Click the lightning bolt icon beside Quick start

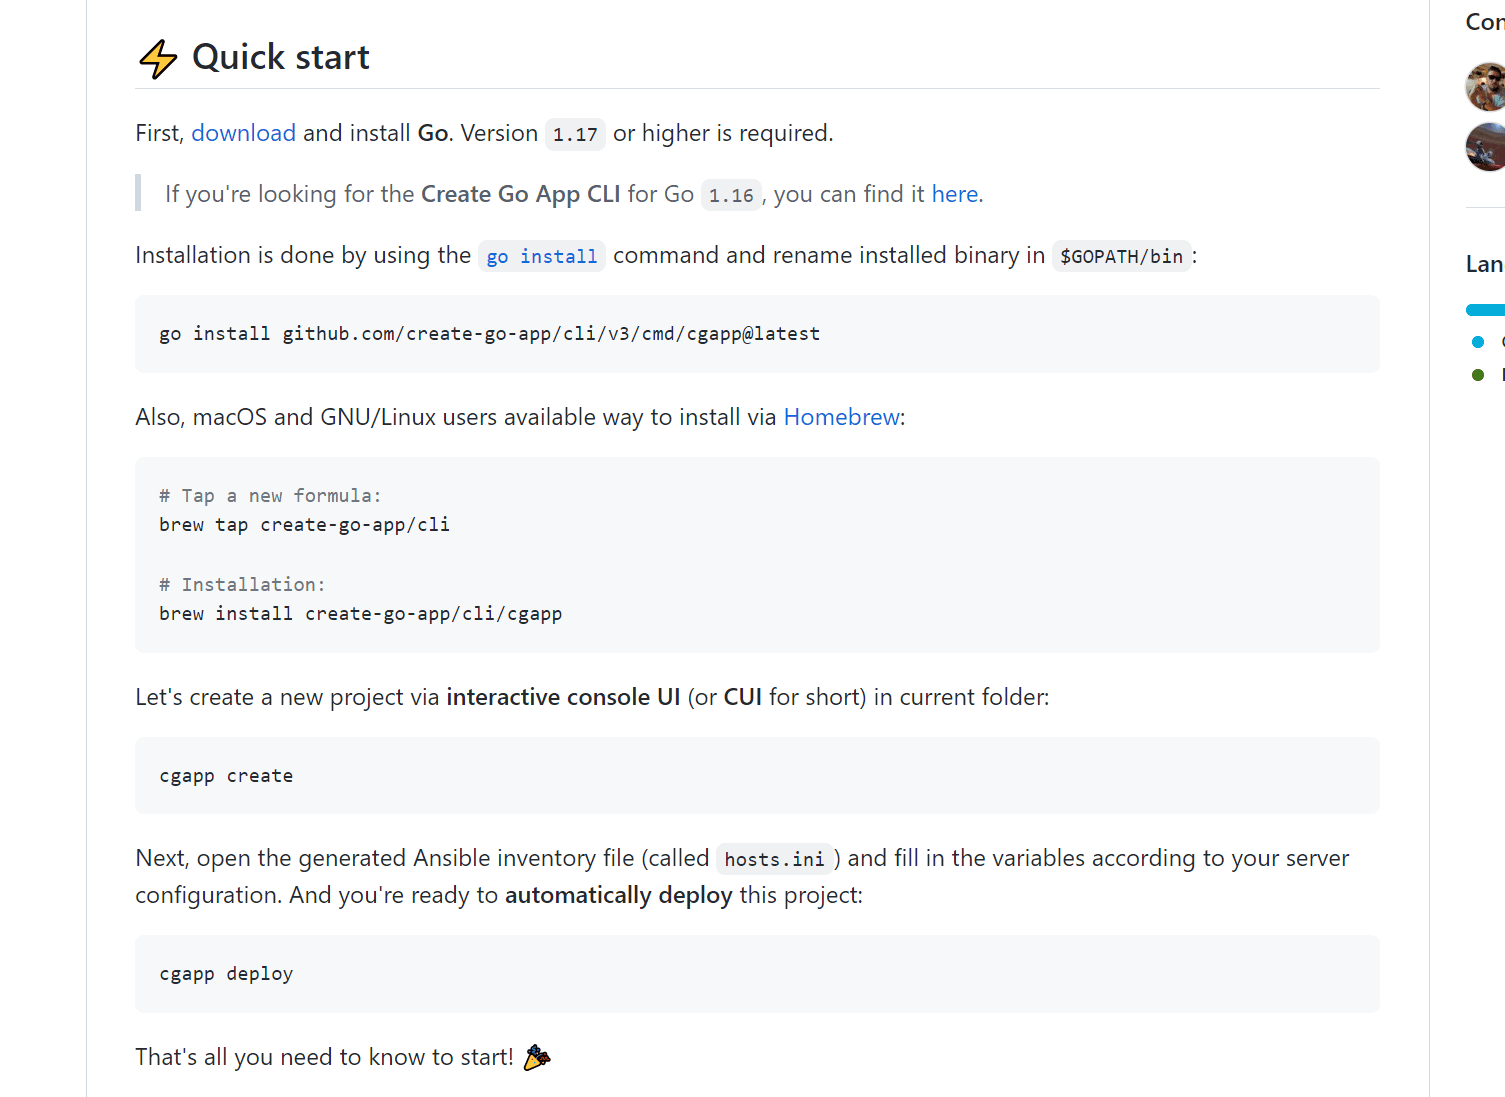pyautogui.click(x=157, y=59)
